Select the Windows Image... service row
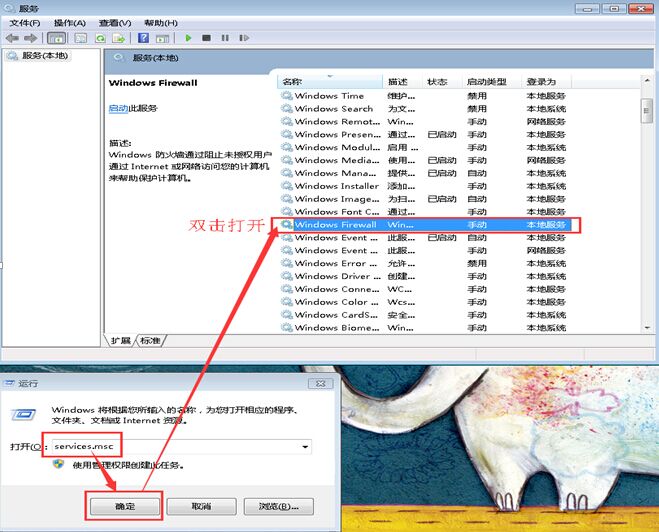 click(x=424, y=199)
